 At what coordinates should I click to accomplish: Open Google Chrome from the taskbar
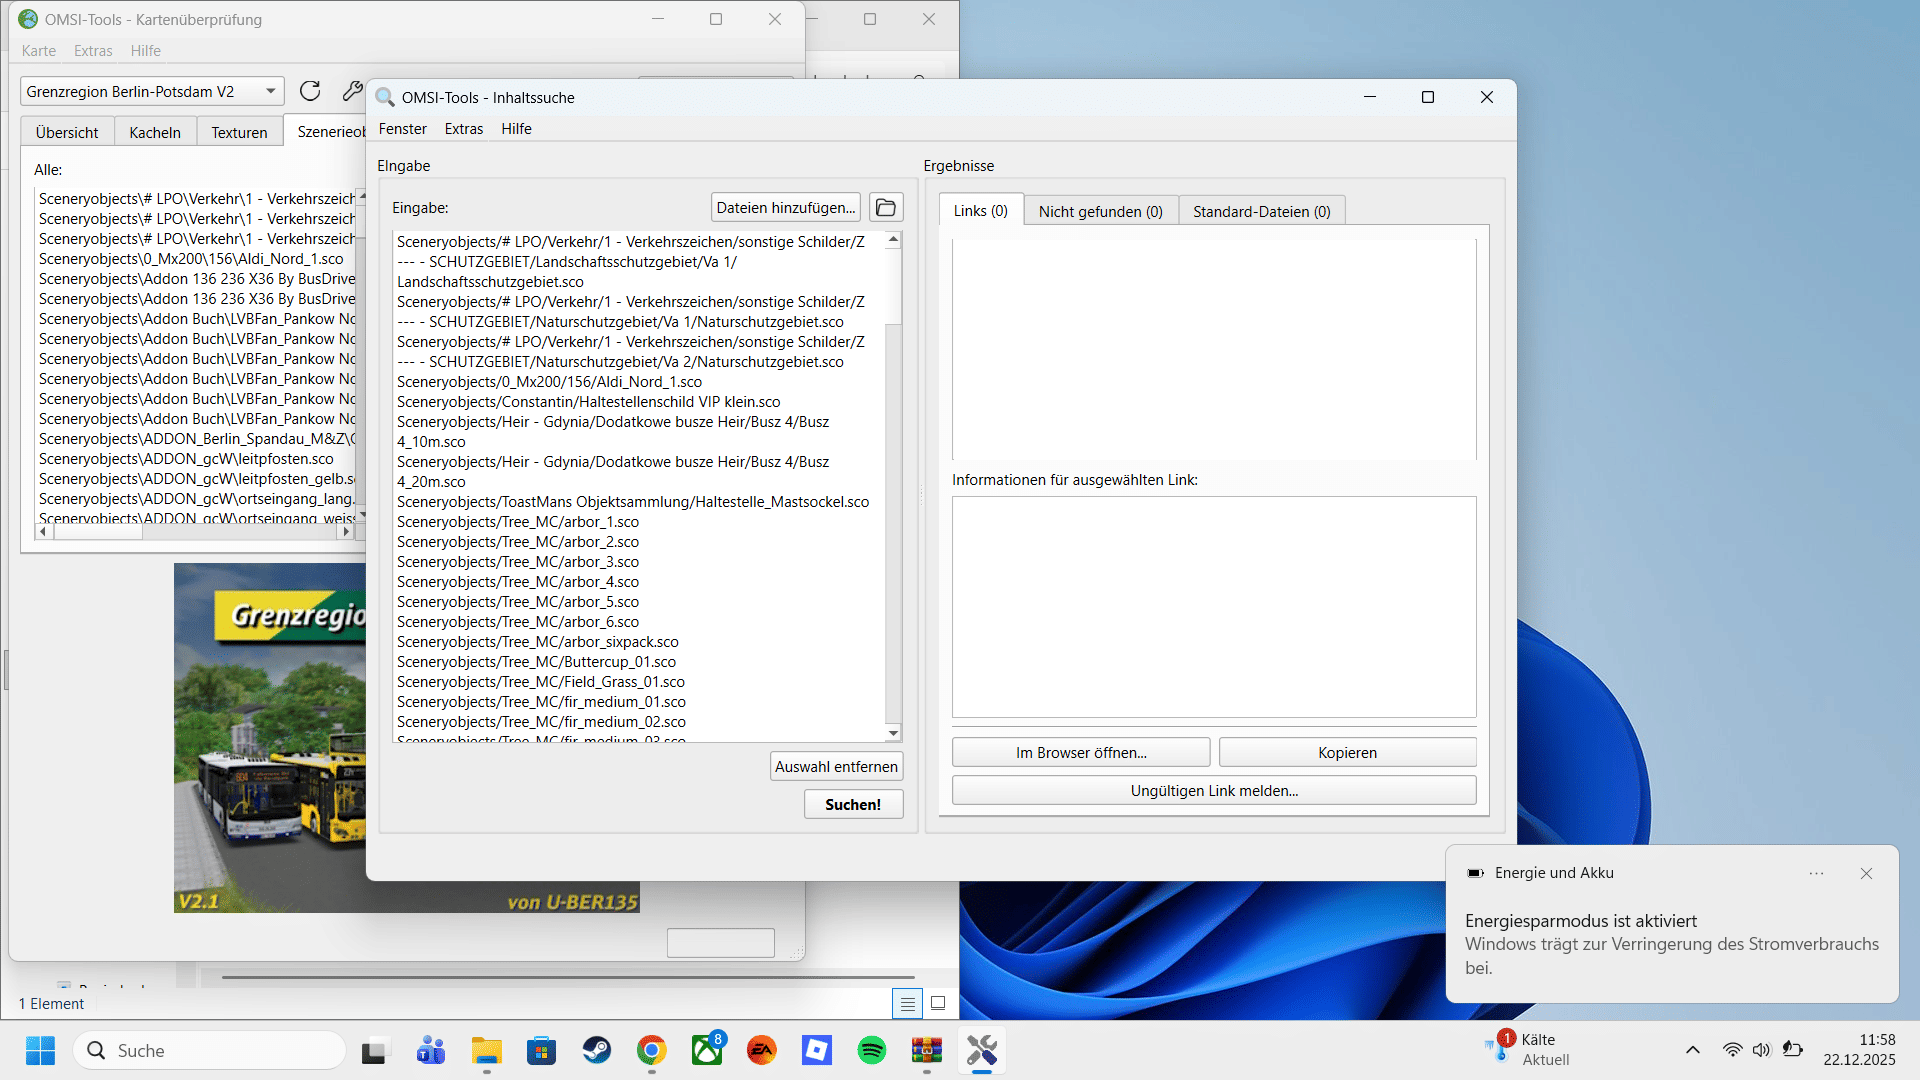pyautogui.click(x=652, y=1050)
